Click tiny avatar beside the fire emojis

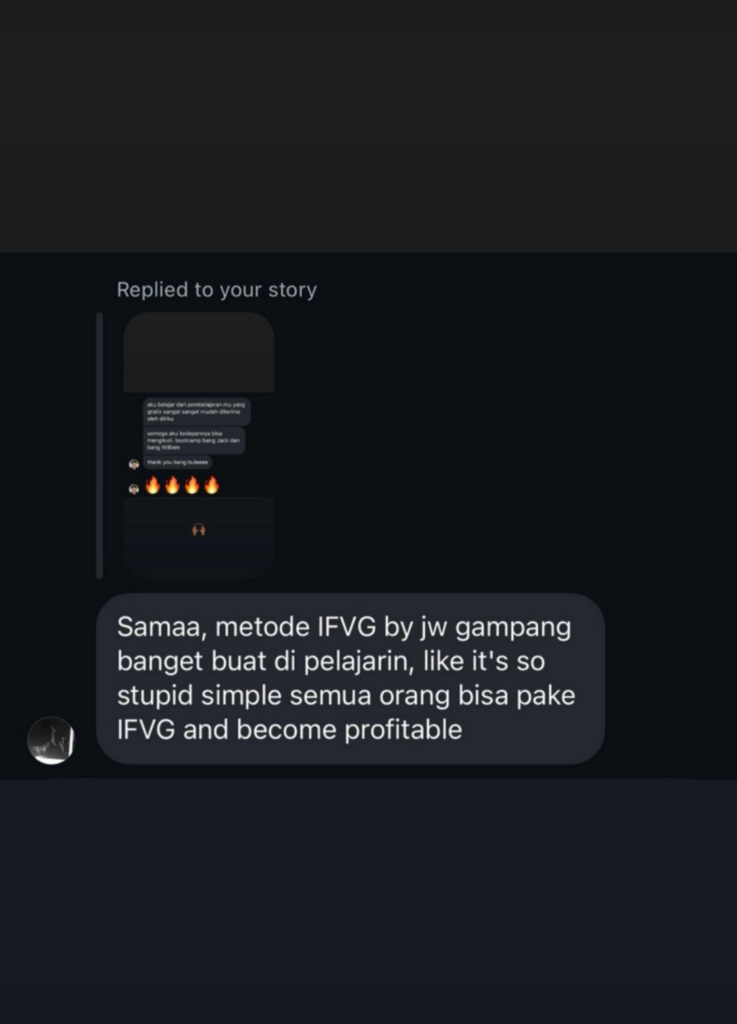[x=134, y=488]
